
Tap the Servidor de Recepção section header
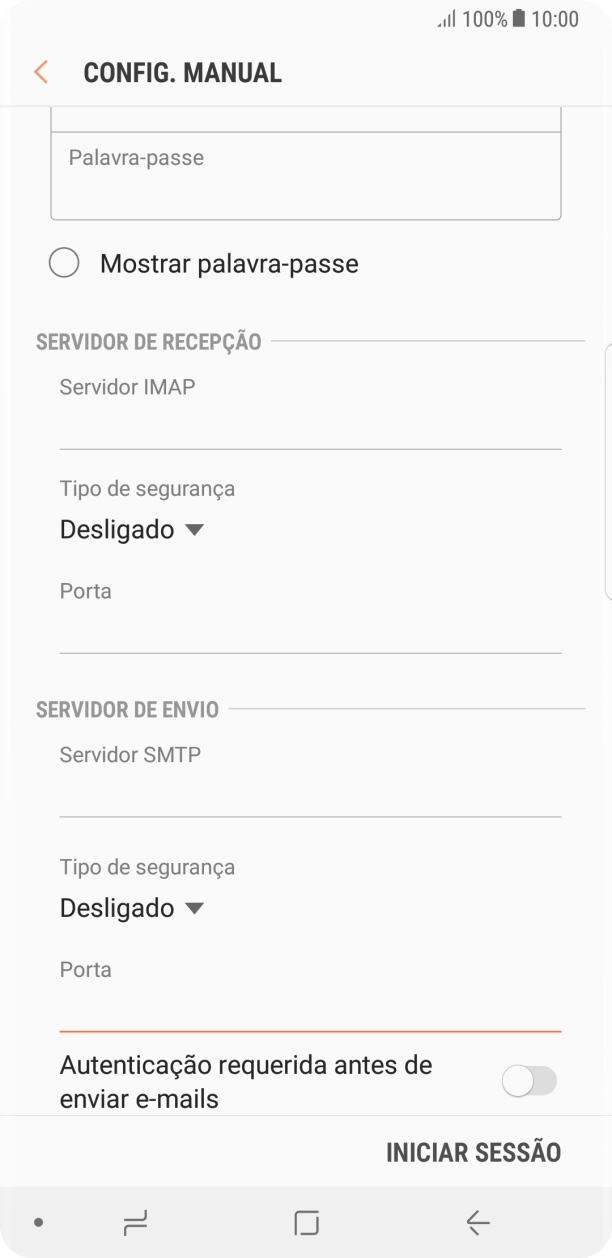148,341
